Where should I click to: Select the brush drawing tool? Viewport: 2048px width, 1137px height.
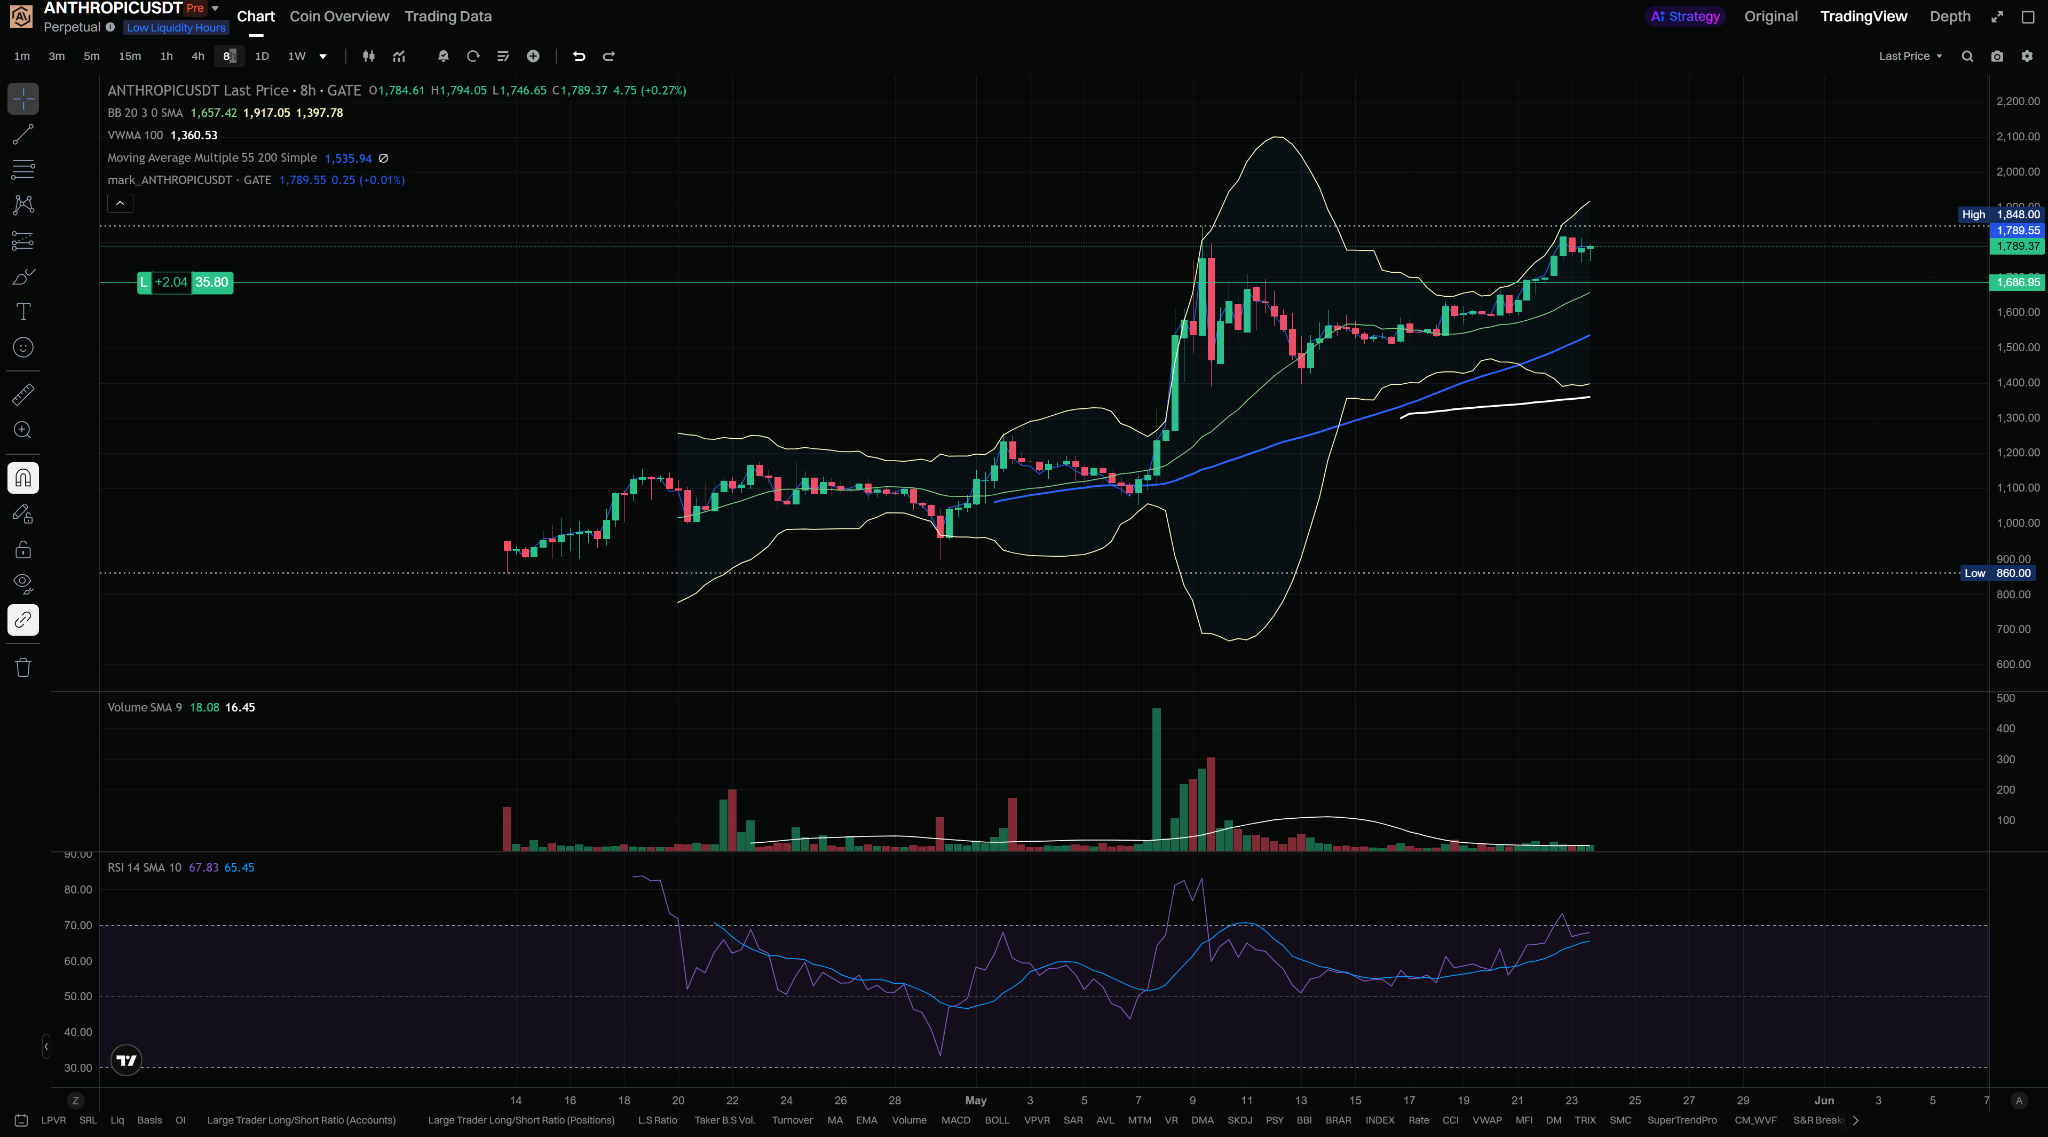pyautogui.click(x=23, y=277)
